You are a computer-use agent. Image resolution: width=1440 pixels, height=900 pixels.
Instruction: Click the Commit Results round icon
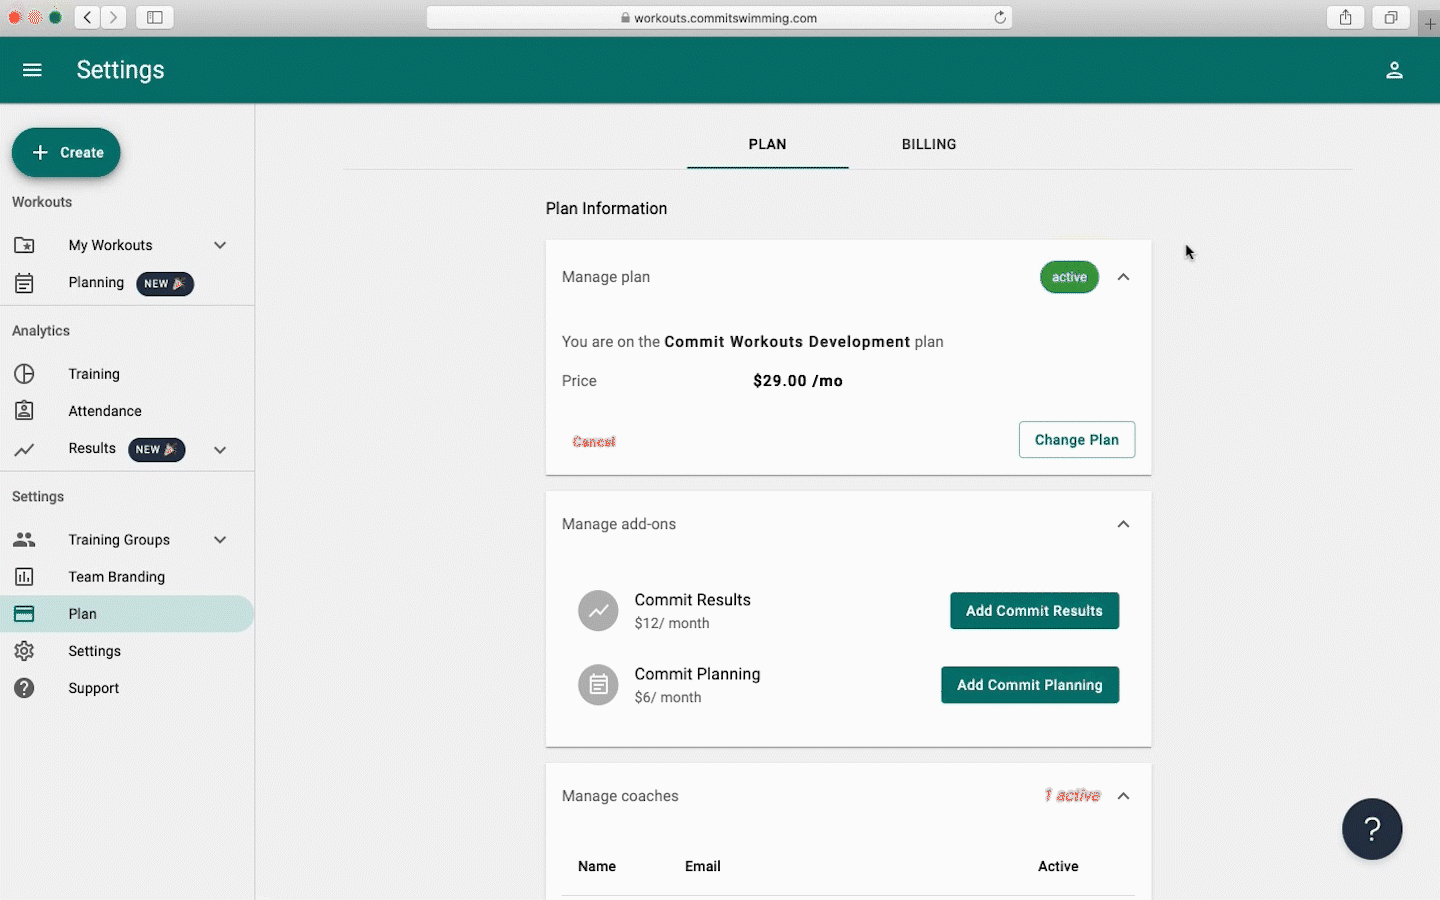pyautogui.click(x=598, y=611)
